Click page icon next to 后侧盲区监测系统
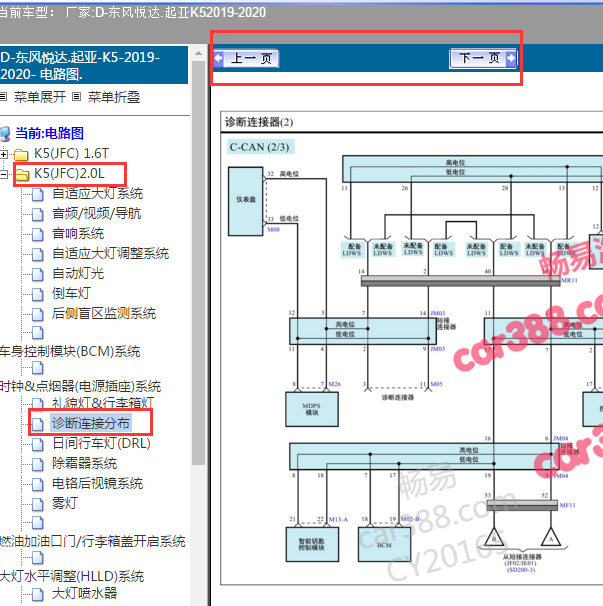This screenshot has height=606, width=603. coord(37,314)
